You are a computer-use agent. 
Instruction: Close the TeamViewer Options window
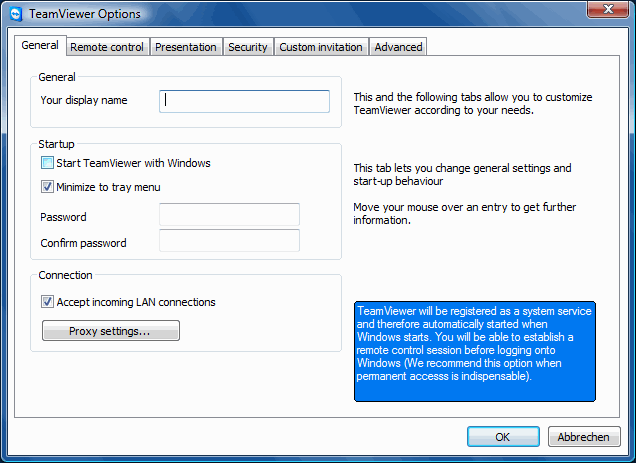tap(608, 9)
